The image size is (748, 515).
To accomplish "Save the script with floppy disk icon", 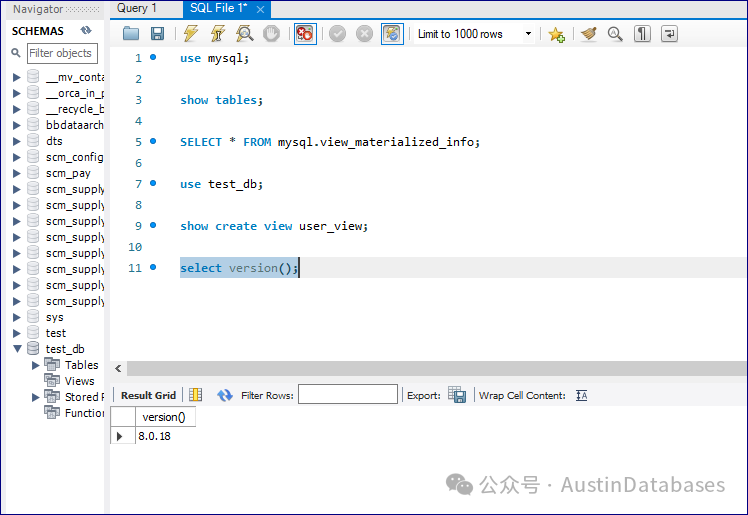I will click(157, 34).
